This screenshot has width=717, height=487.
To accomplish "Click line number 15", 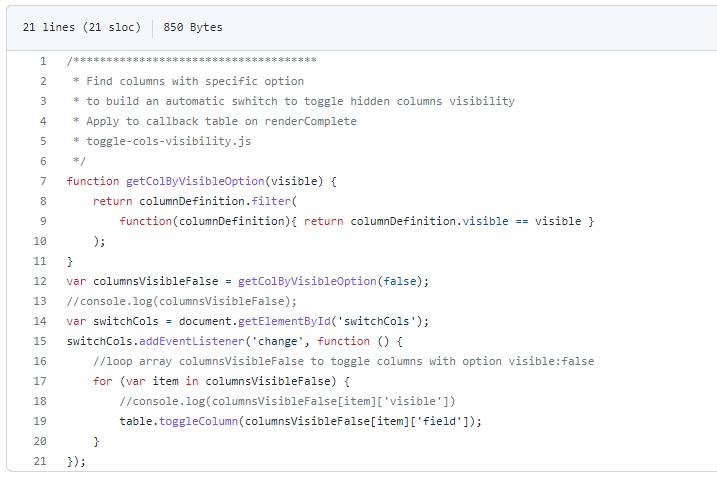I will (40, 341).
